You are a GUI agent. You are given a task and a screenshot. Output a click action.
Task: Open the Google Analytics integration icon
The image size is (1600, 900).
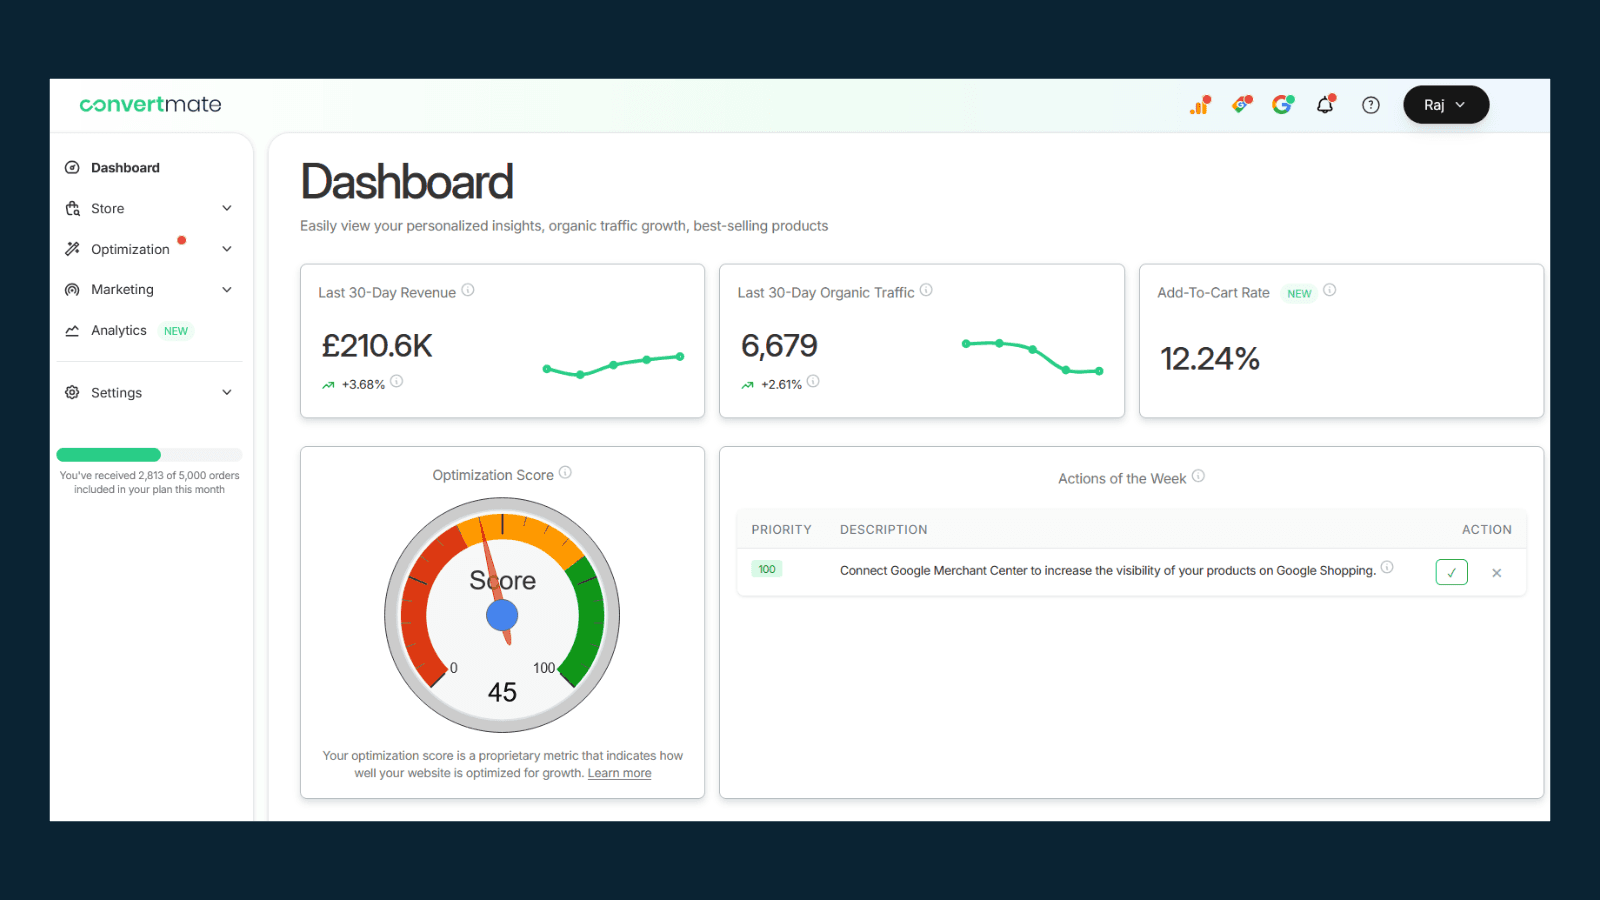point(1200,104)
